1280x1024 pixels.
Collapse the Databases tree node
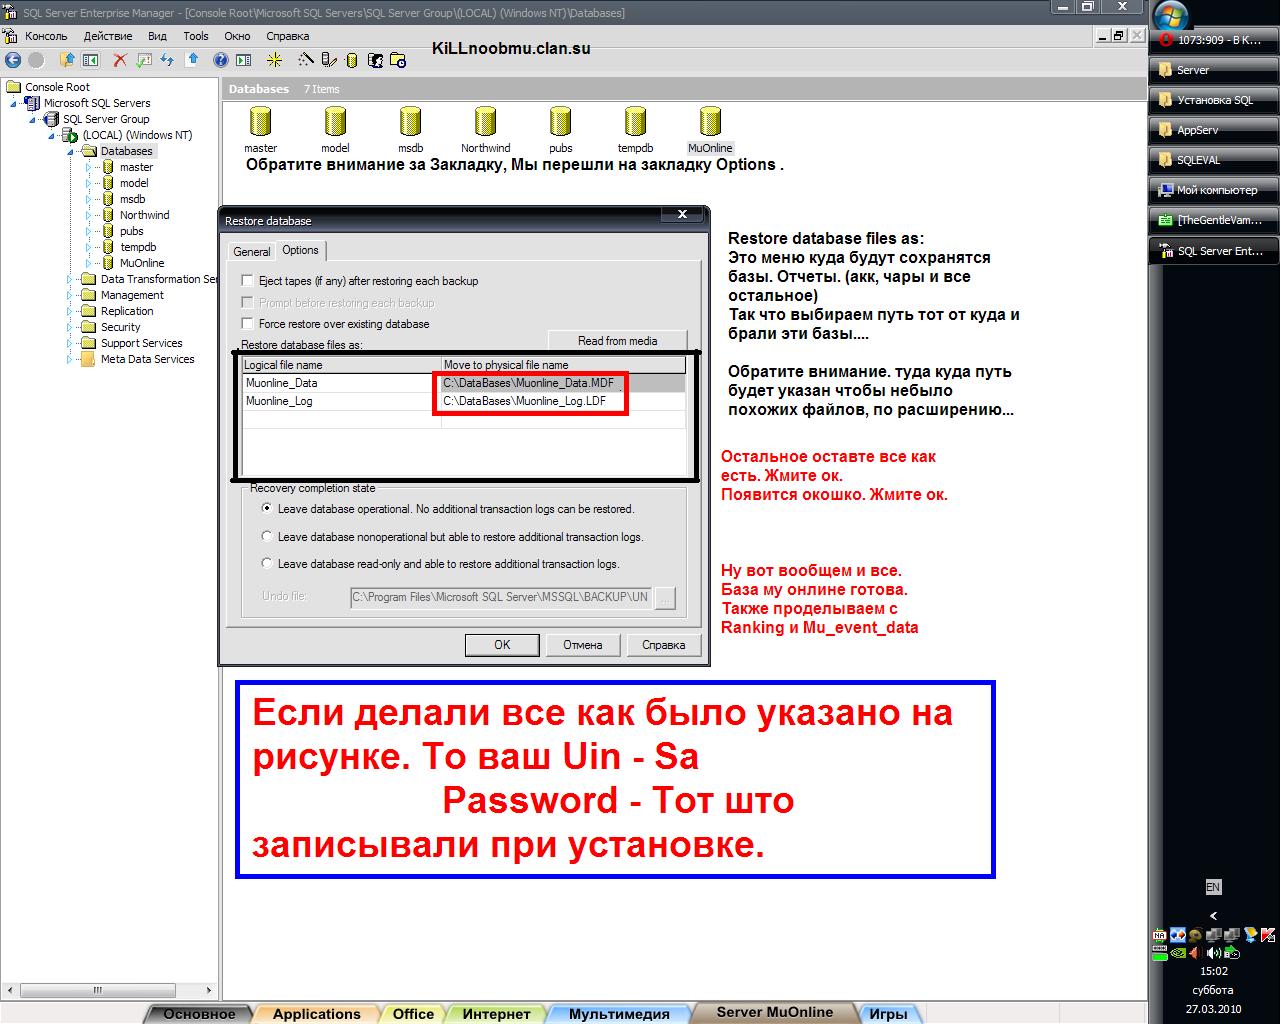point(71,151)
